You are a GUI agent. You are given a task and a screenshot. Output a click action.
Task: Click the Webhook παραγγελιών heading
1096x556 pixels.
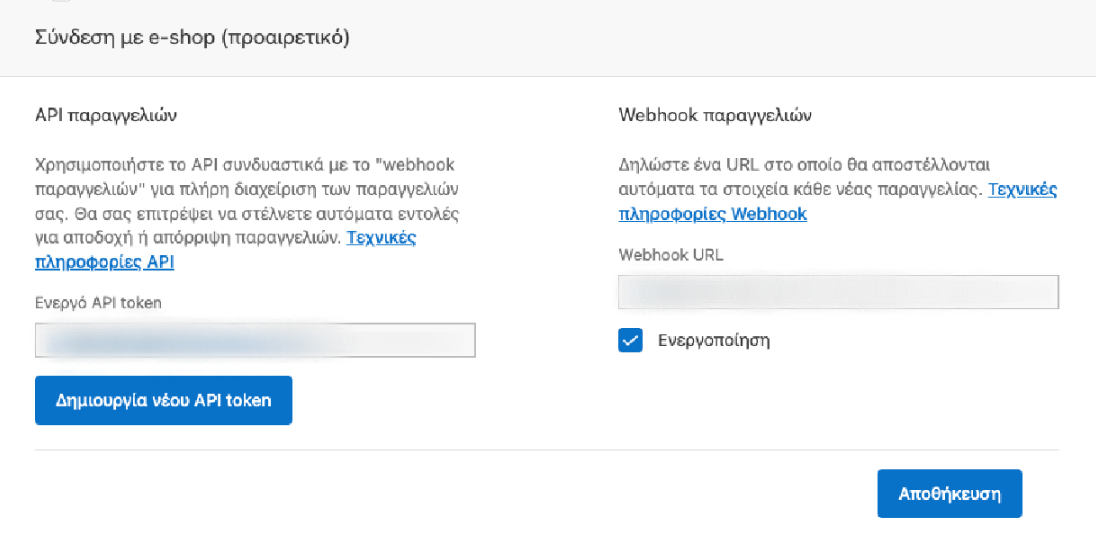click(714, 115)
